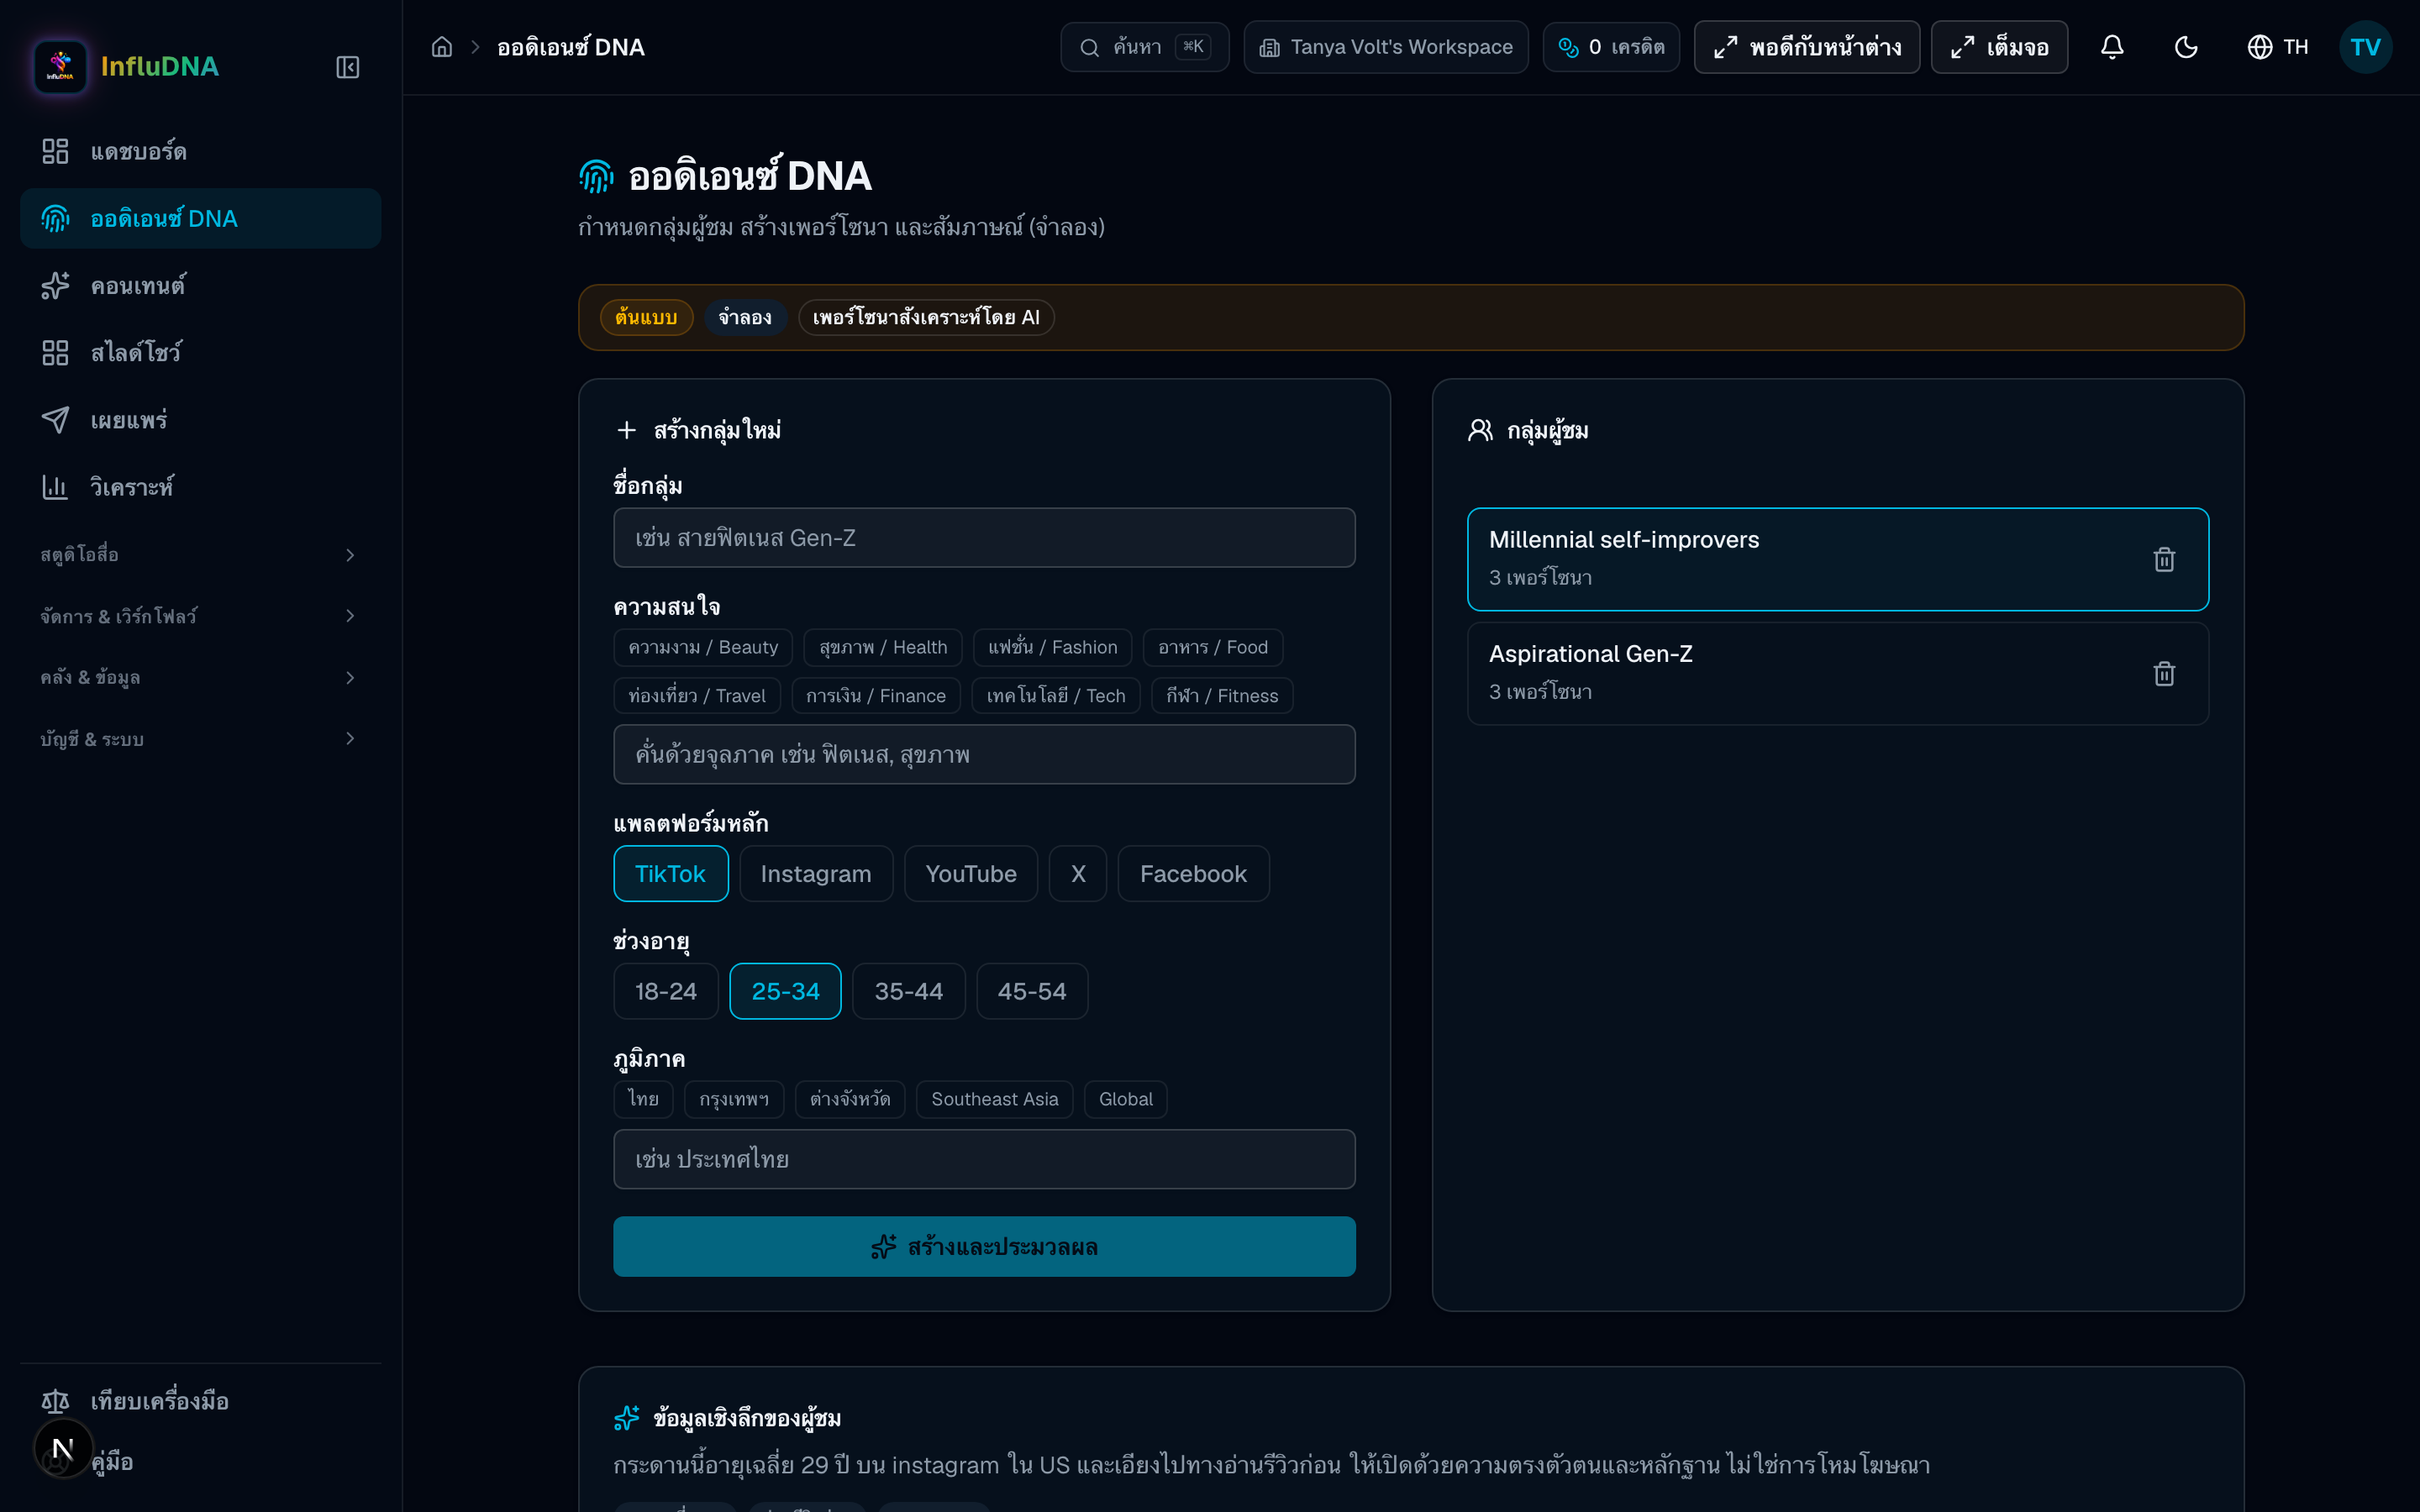
Task: Delete the Millennial self-improvers group
Action: click(2164, 559)
